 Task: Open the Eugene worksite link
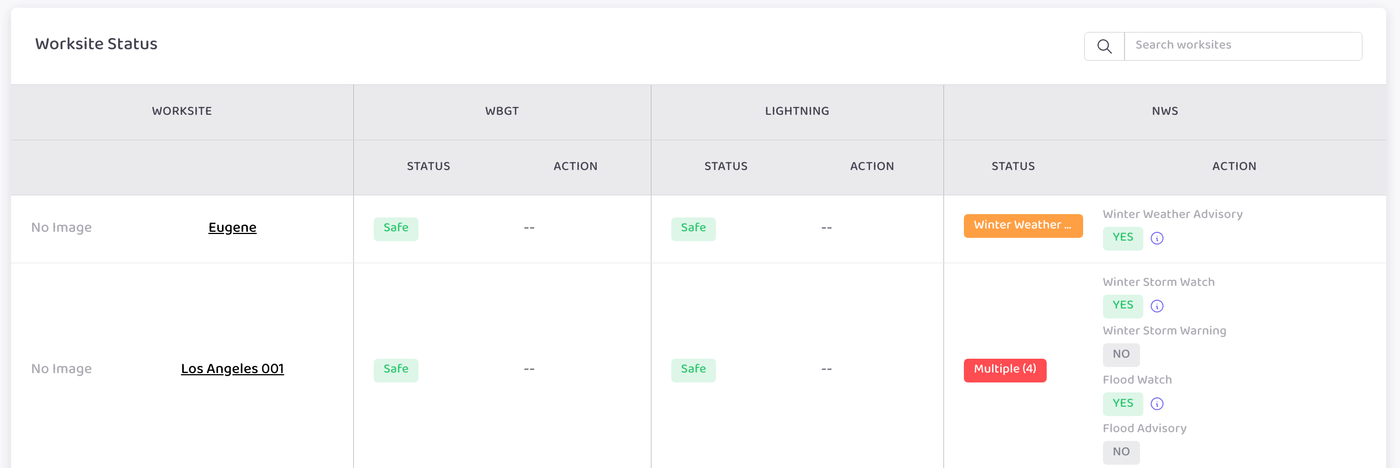pos(232,228)
